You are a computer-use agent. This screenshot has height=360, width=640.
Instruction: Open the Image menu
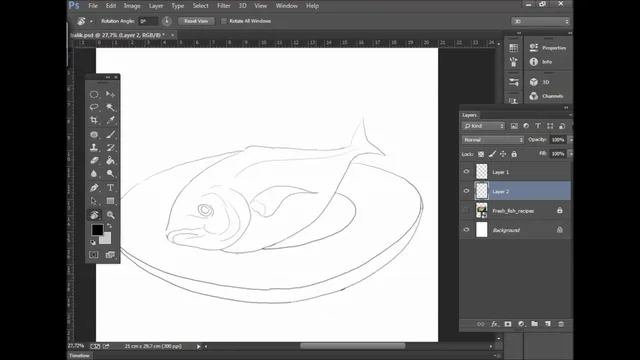pyautogui.click(x=132, y=6)
